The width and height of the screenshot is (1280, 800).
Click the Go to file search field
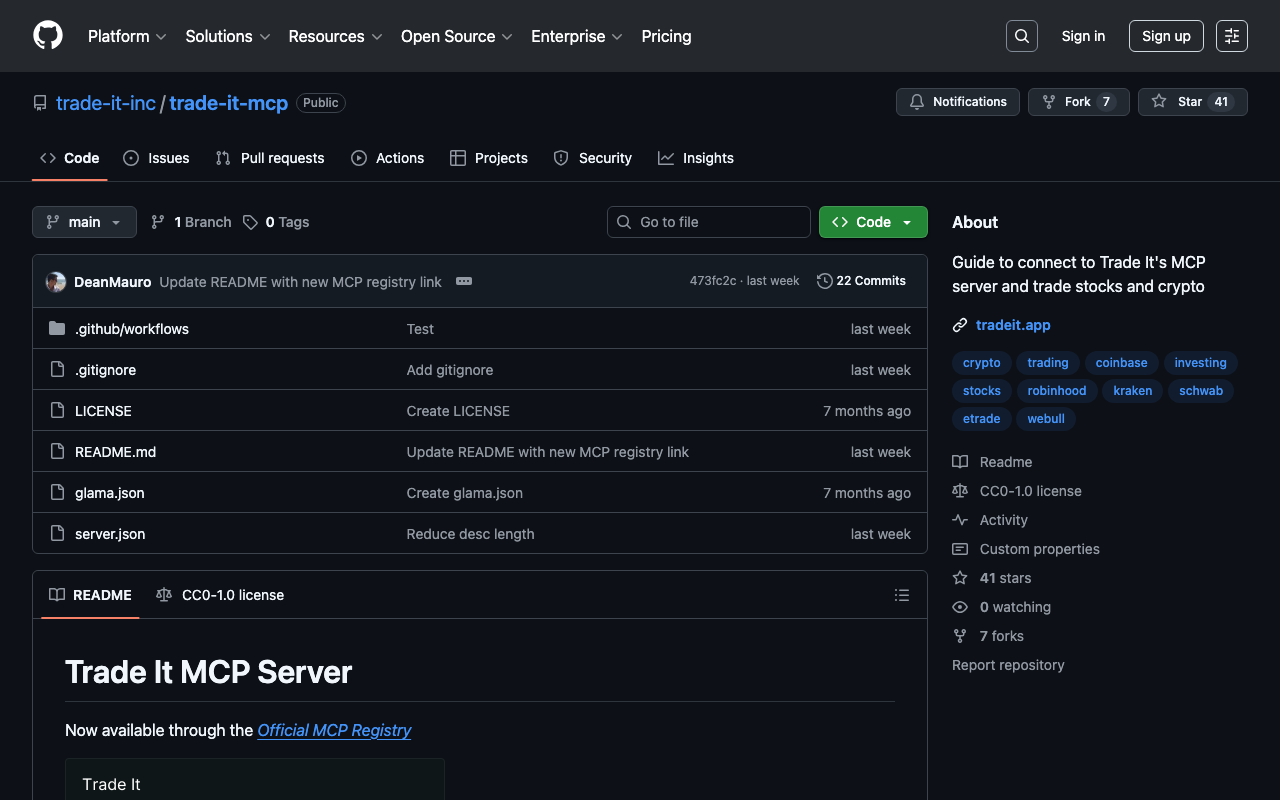[709, 222]
